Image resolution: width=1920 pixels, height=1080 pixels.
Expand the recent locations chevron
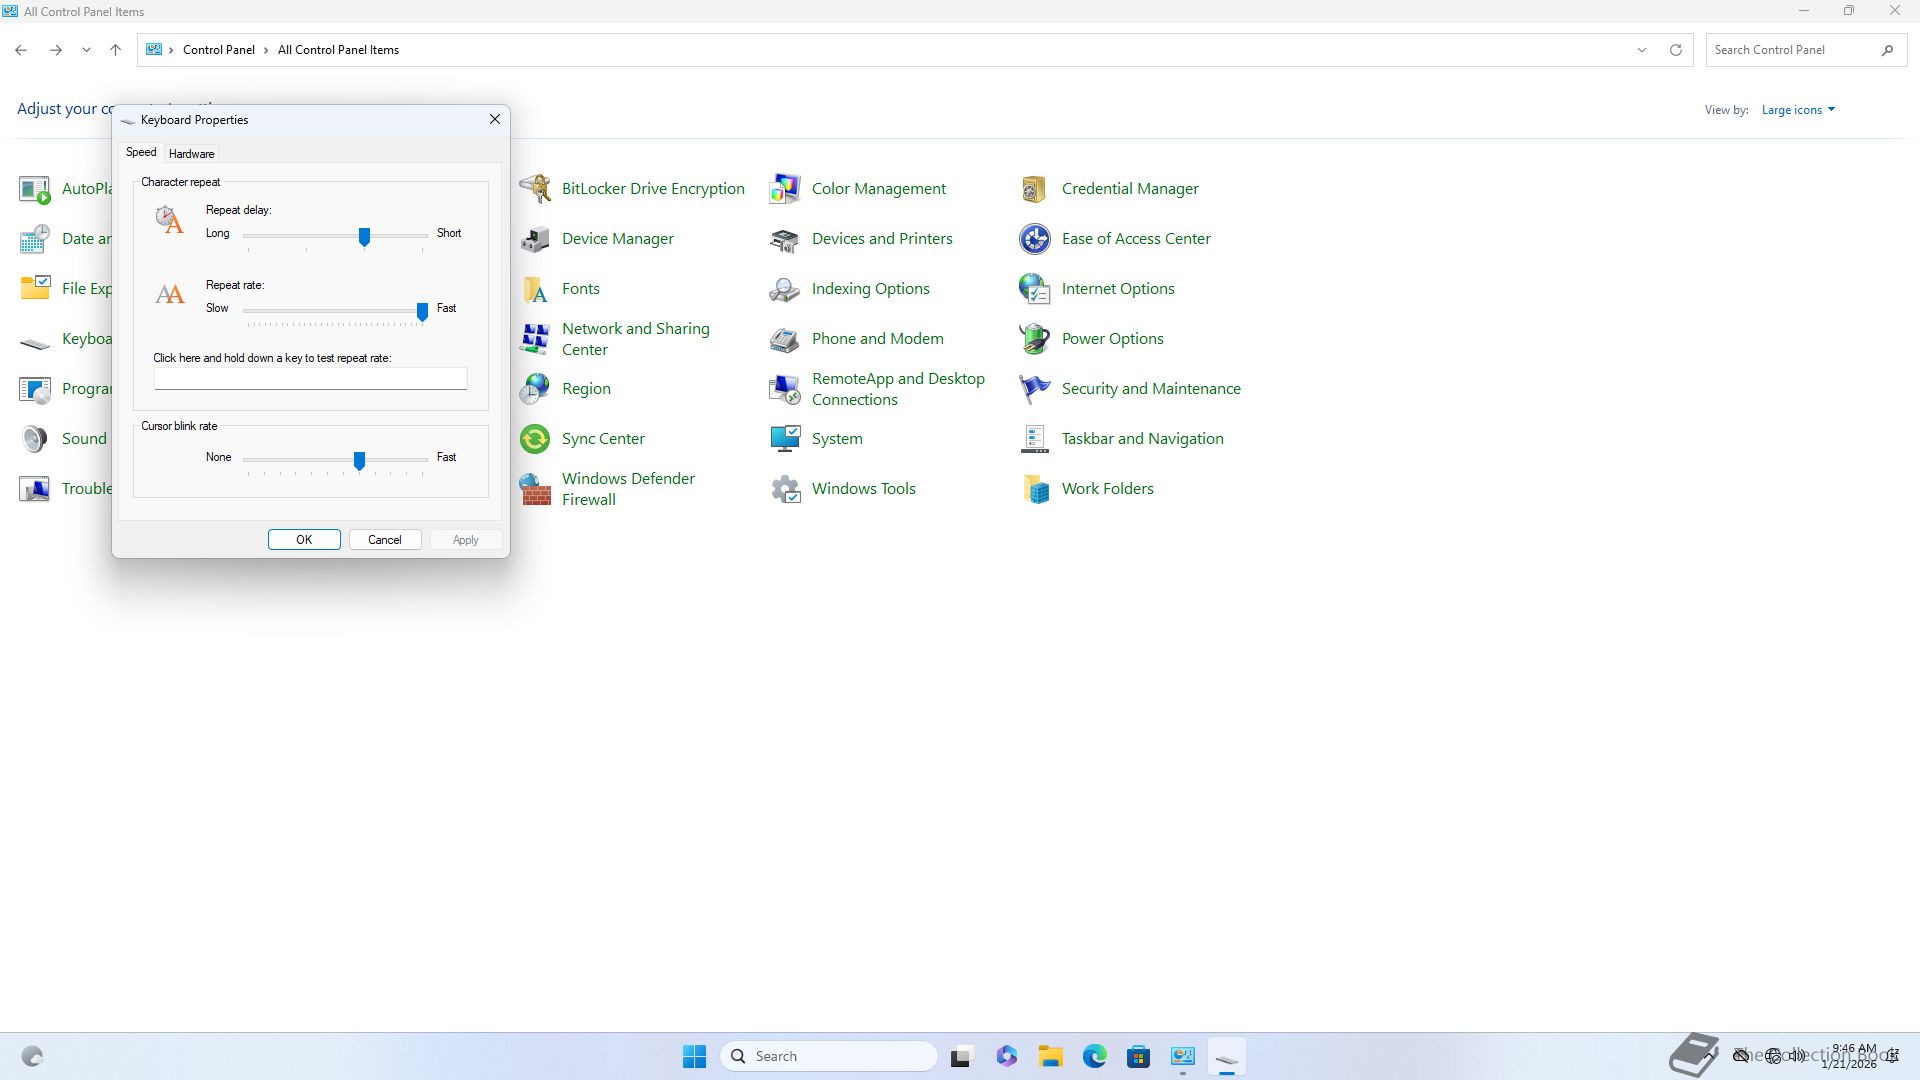tap(86, 50)
